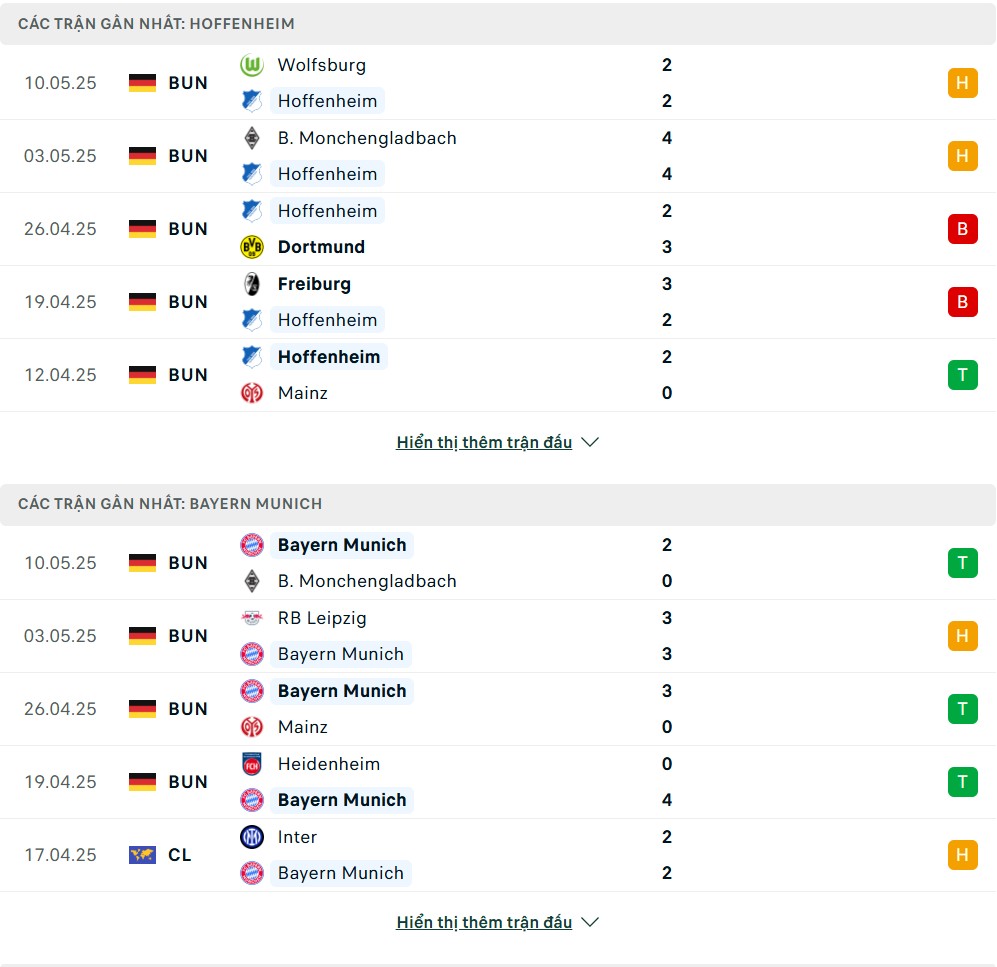
Task: Click the Bayern Munich name in the Heidenheim match
Action: [342, 800]
